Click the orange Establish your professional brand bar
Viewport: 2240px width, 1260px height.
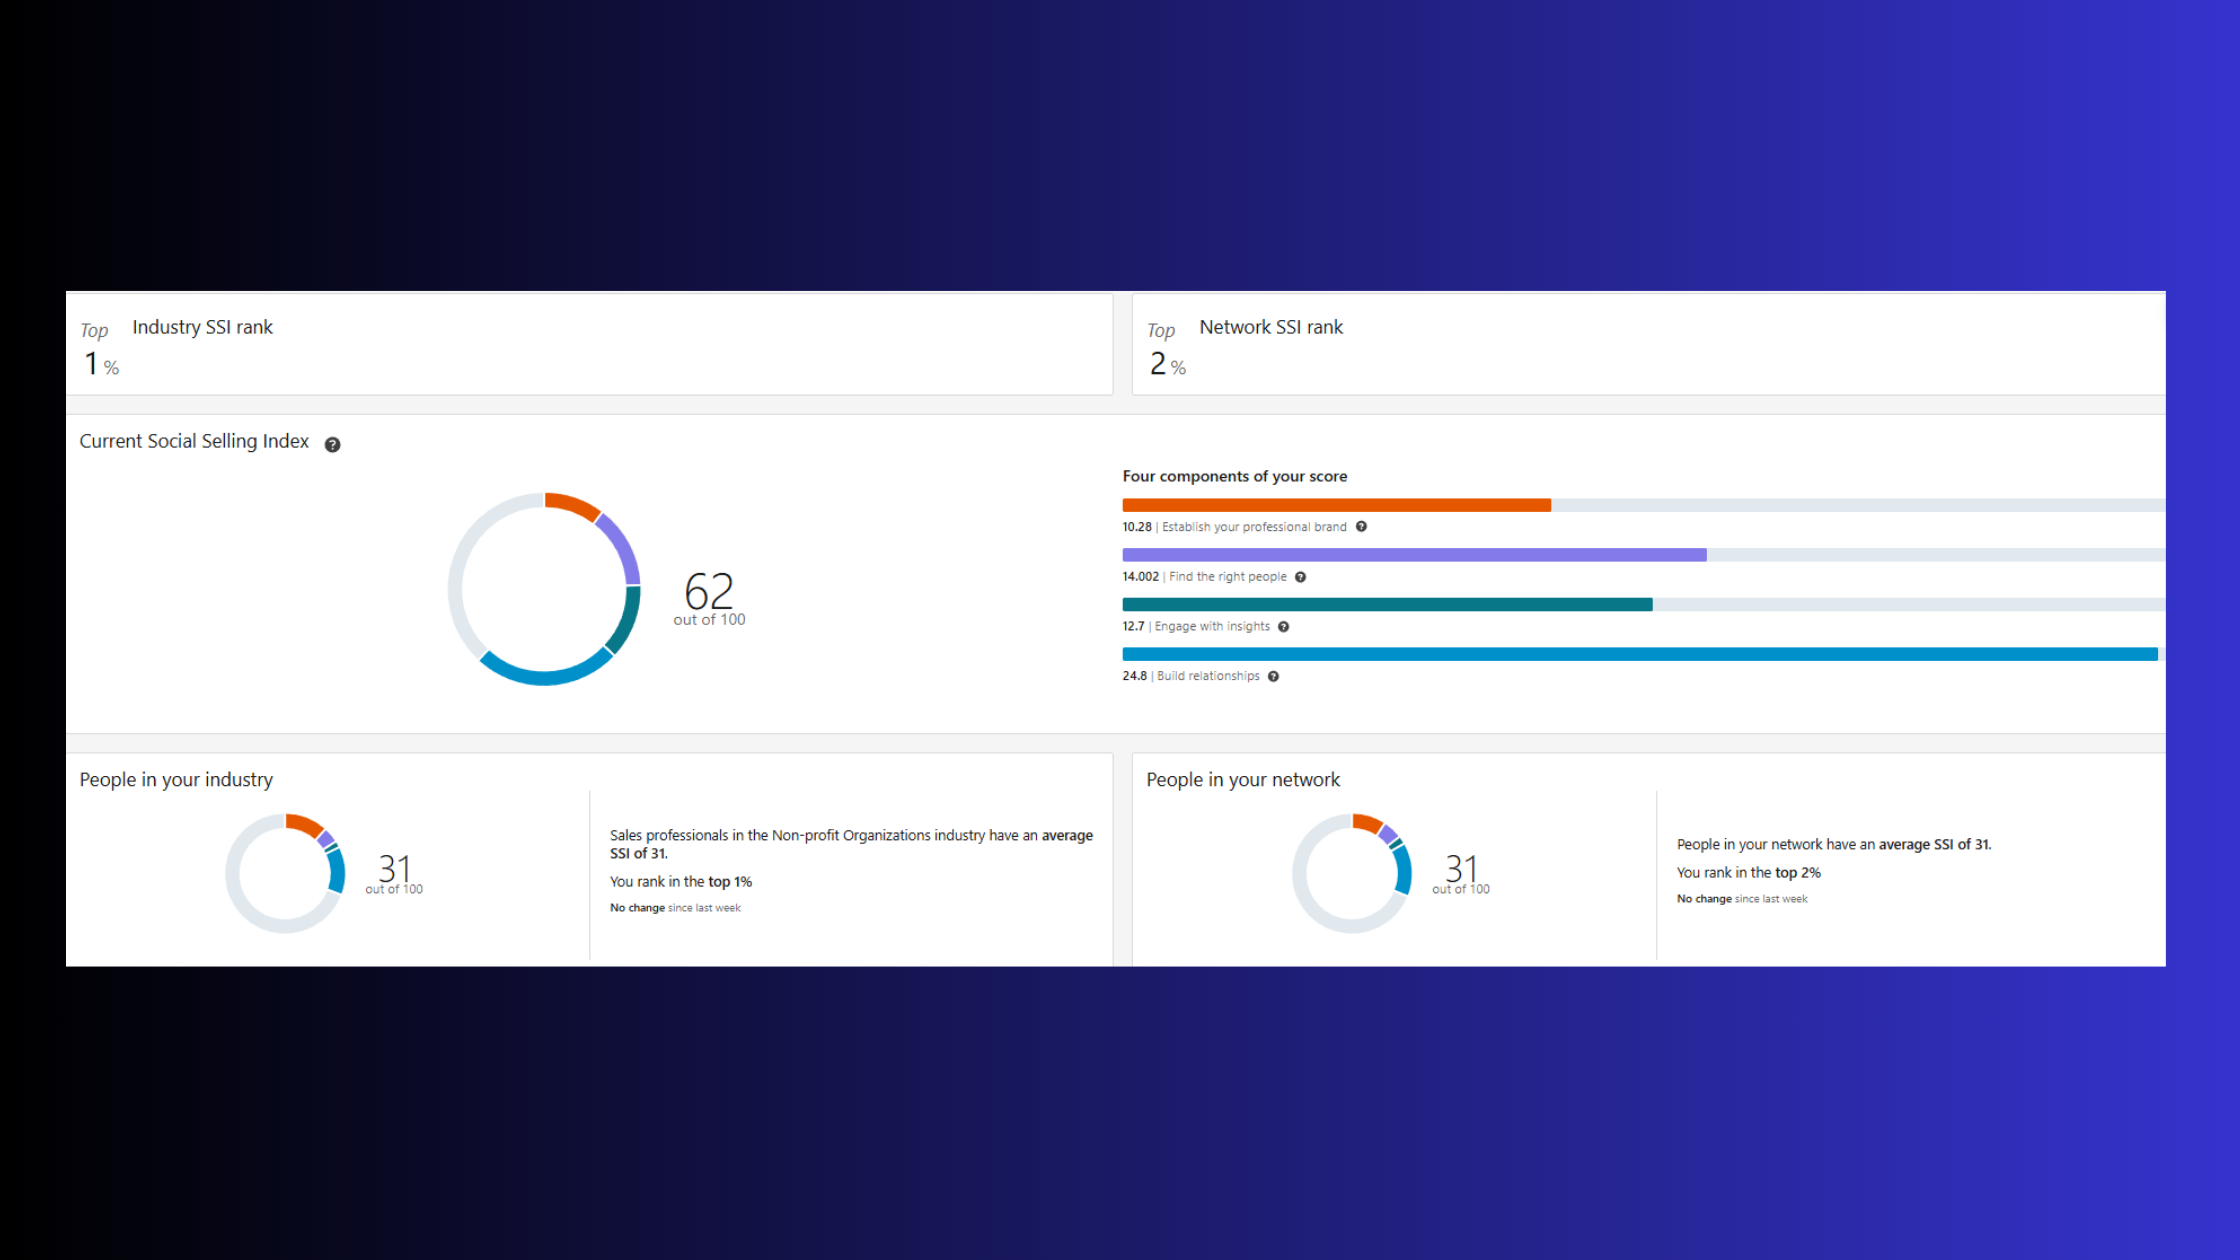[x=1336, y=505]
